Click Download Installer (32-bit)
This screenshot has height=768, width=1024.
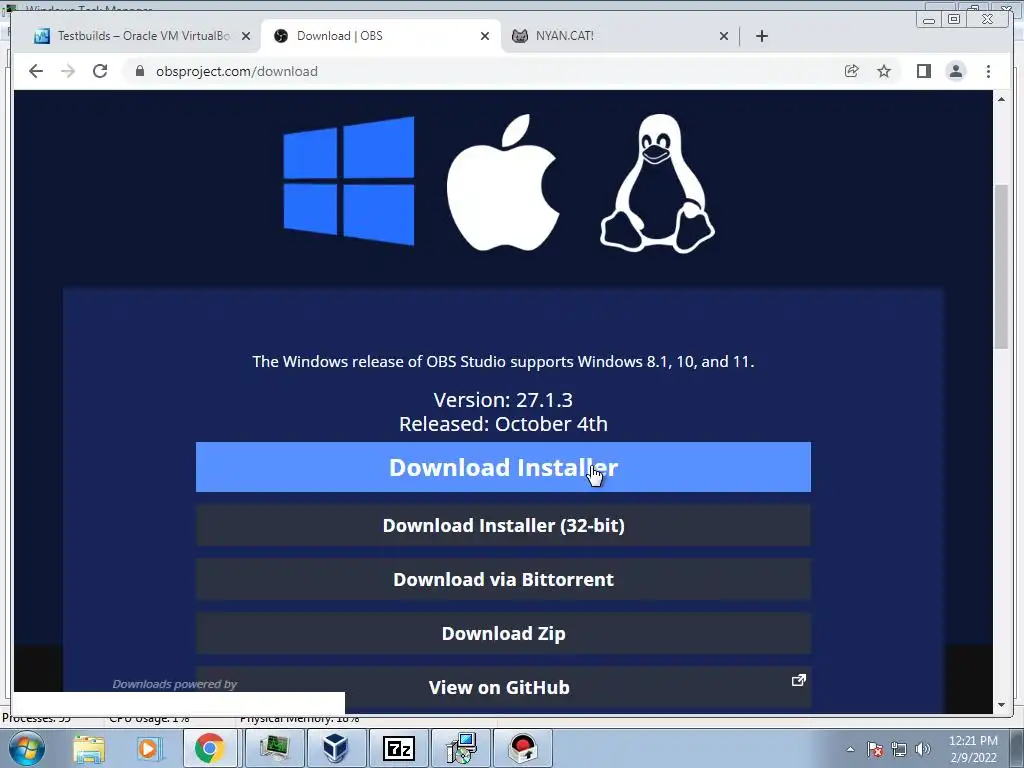click(x=503, y=525)
